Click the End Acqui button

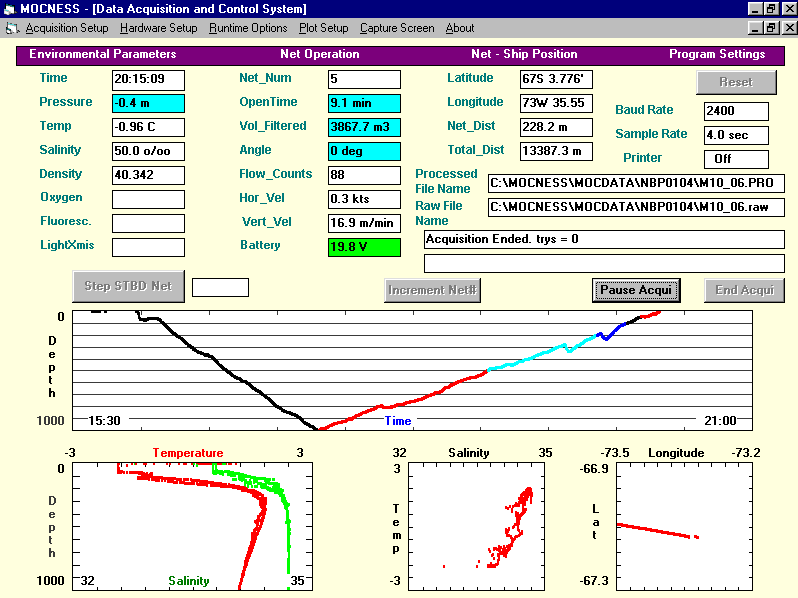(x=744, y=290)
